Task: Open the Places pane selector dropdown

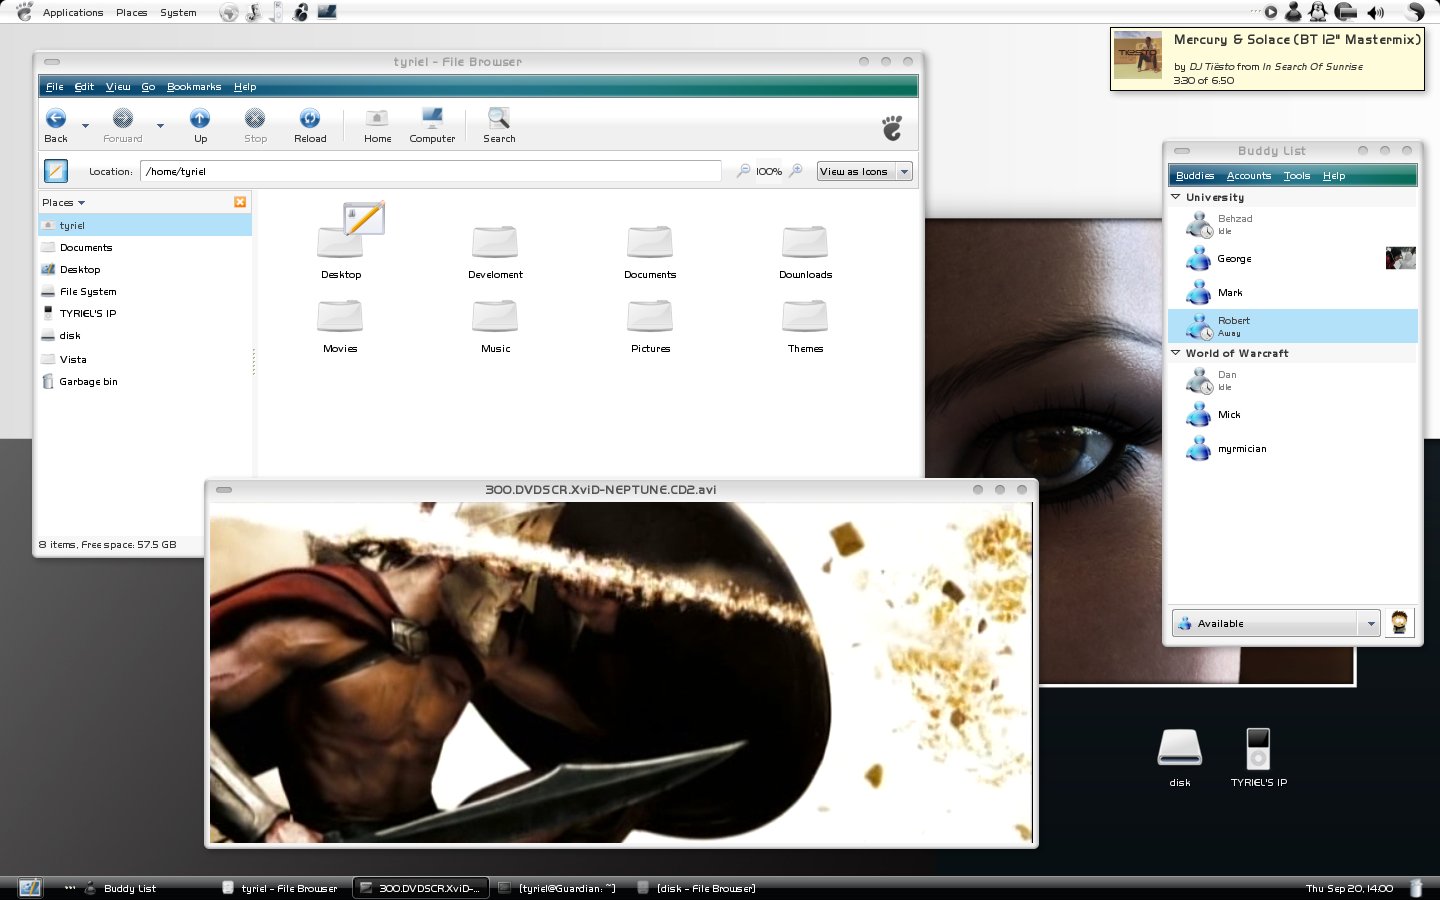Action: point(63,202)
